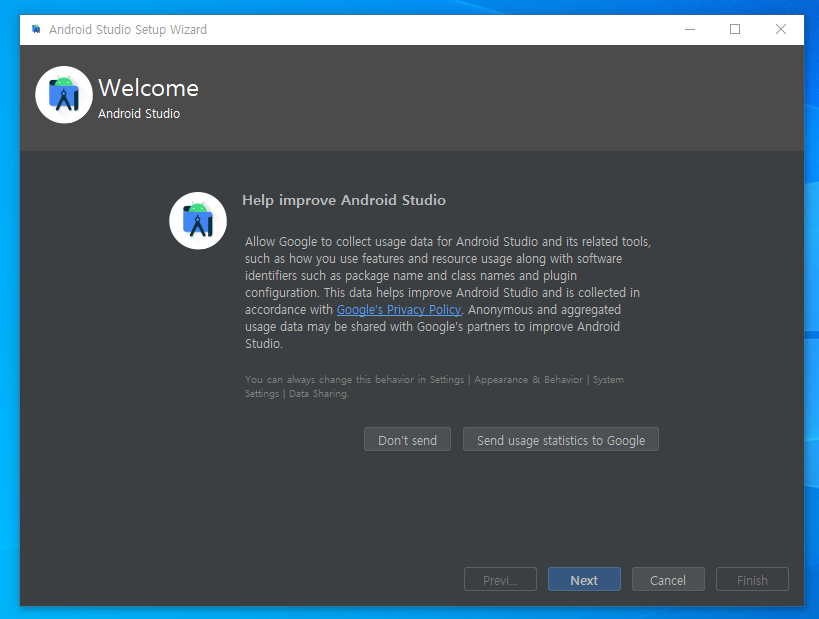
Task: Click the Android Studio Setup Wizard title
Action: [128, 30]
